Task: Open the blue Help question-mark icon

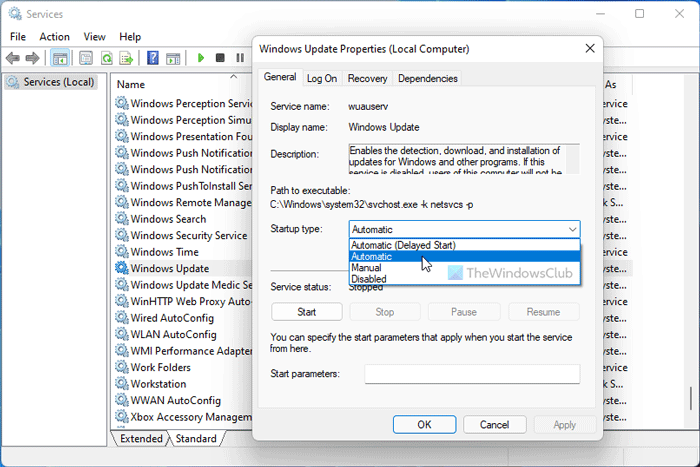Action: (x=153, y=58)
